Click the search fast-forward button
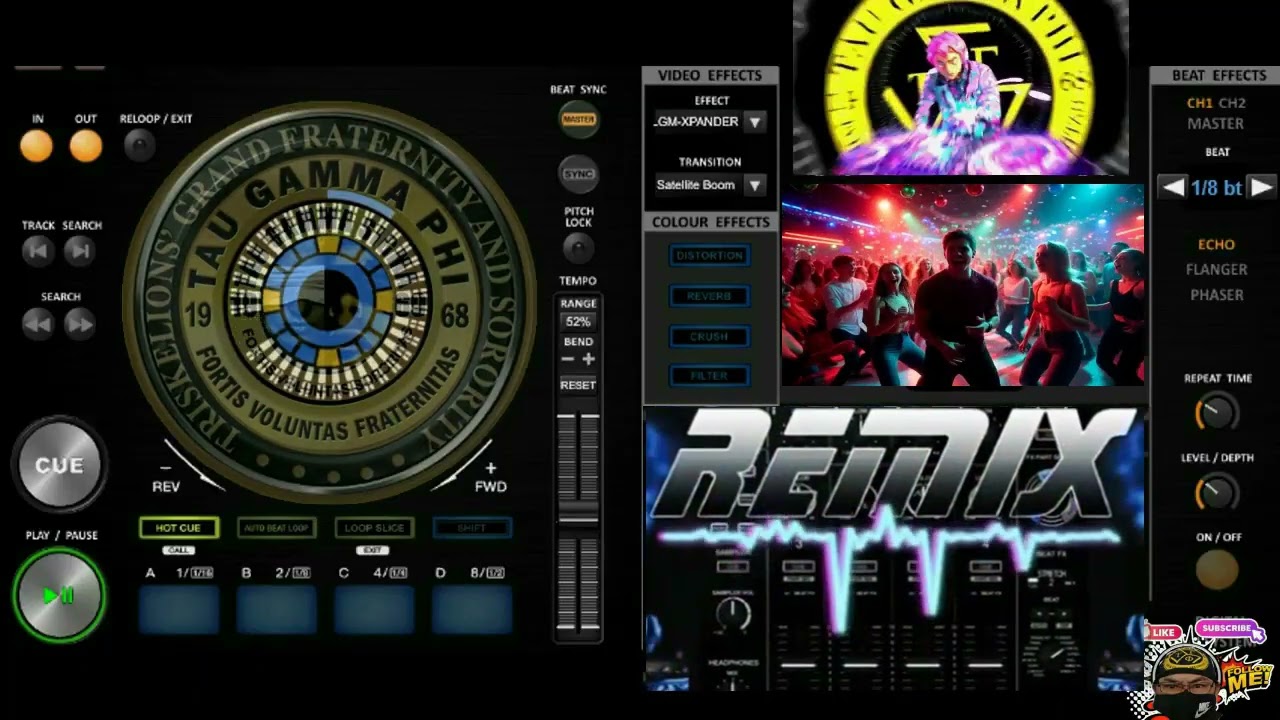1280x720 pixels. click(x=80, y=323)
